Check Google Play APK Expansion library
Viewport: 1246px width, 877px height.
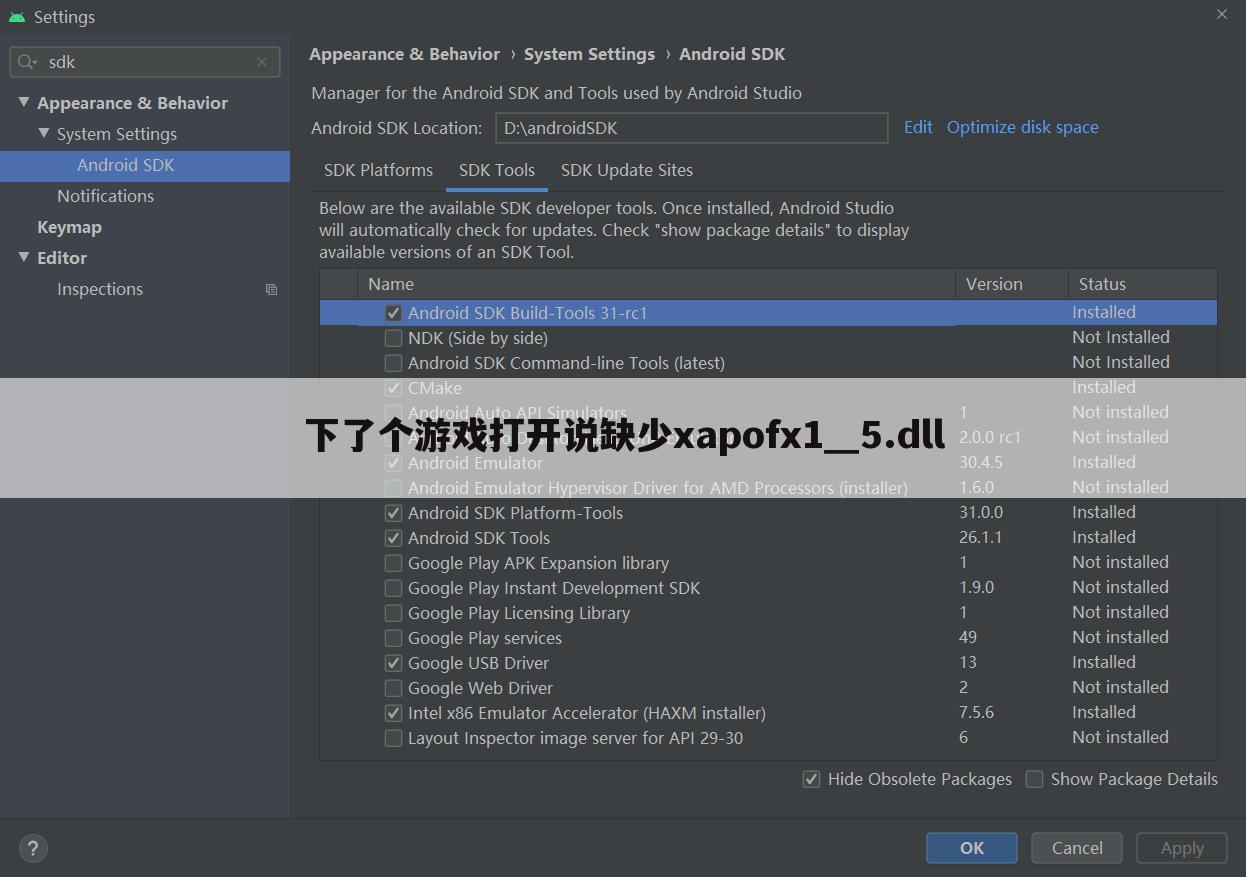coord(393,563)
